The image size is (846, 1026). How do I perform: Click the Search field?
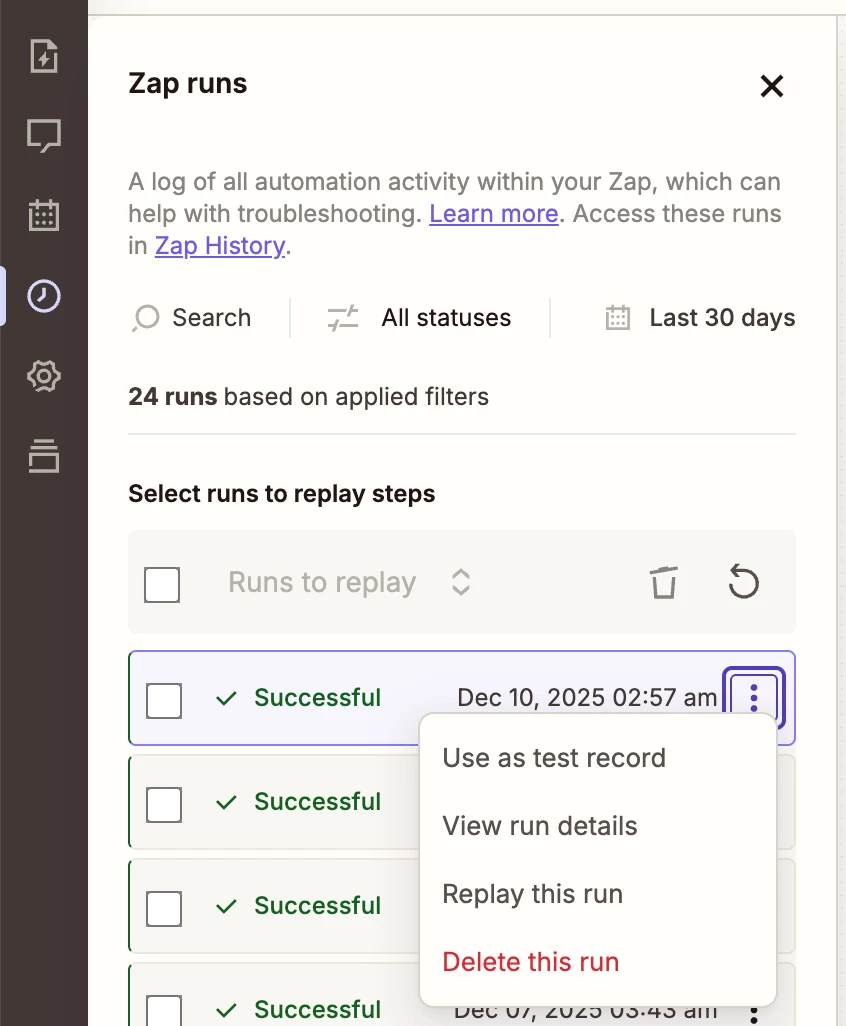pos(192,318)
